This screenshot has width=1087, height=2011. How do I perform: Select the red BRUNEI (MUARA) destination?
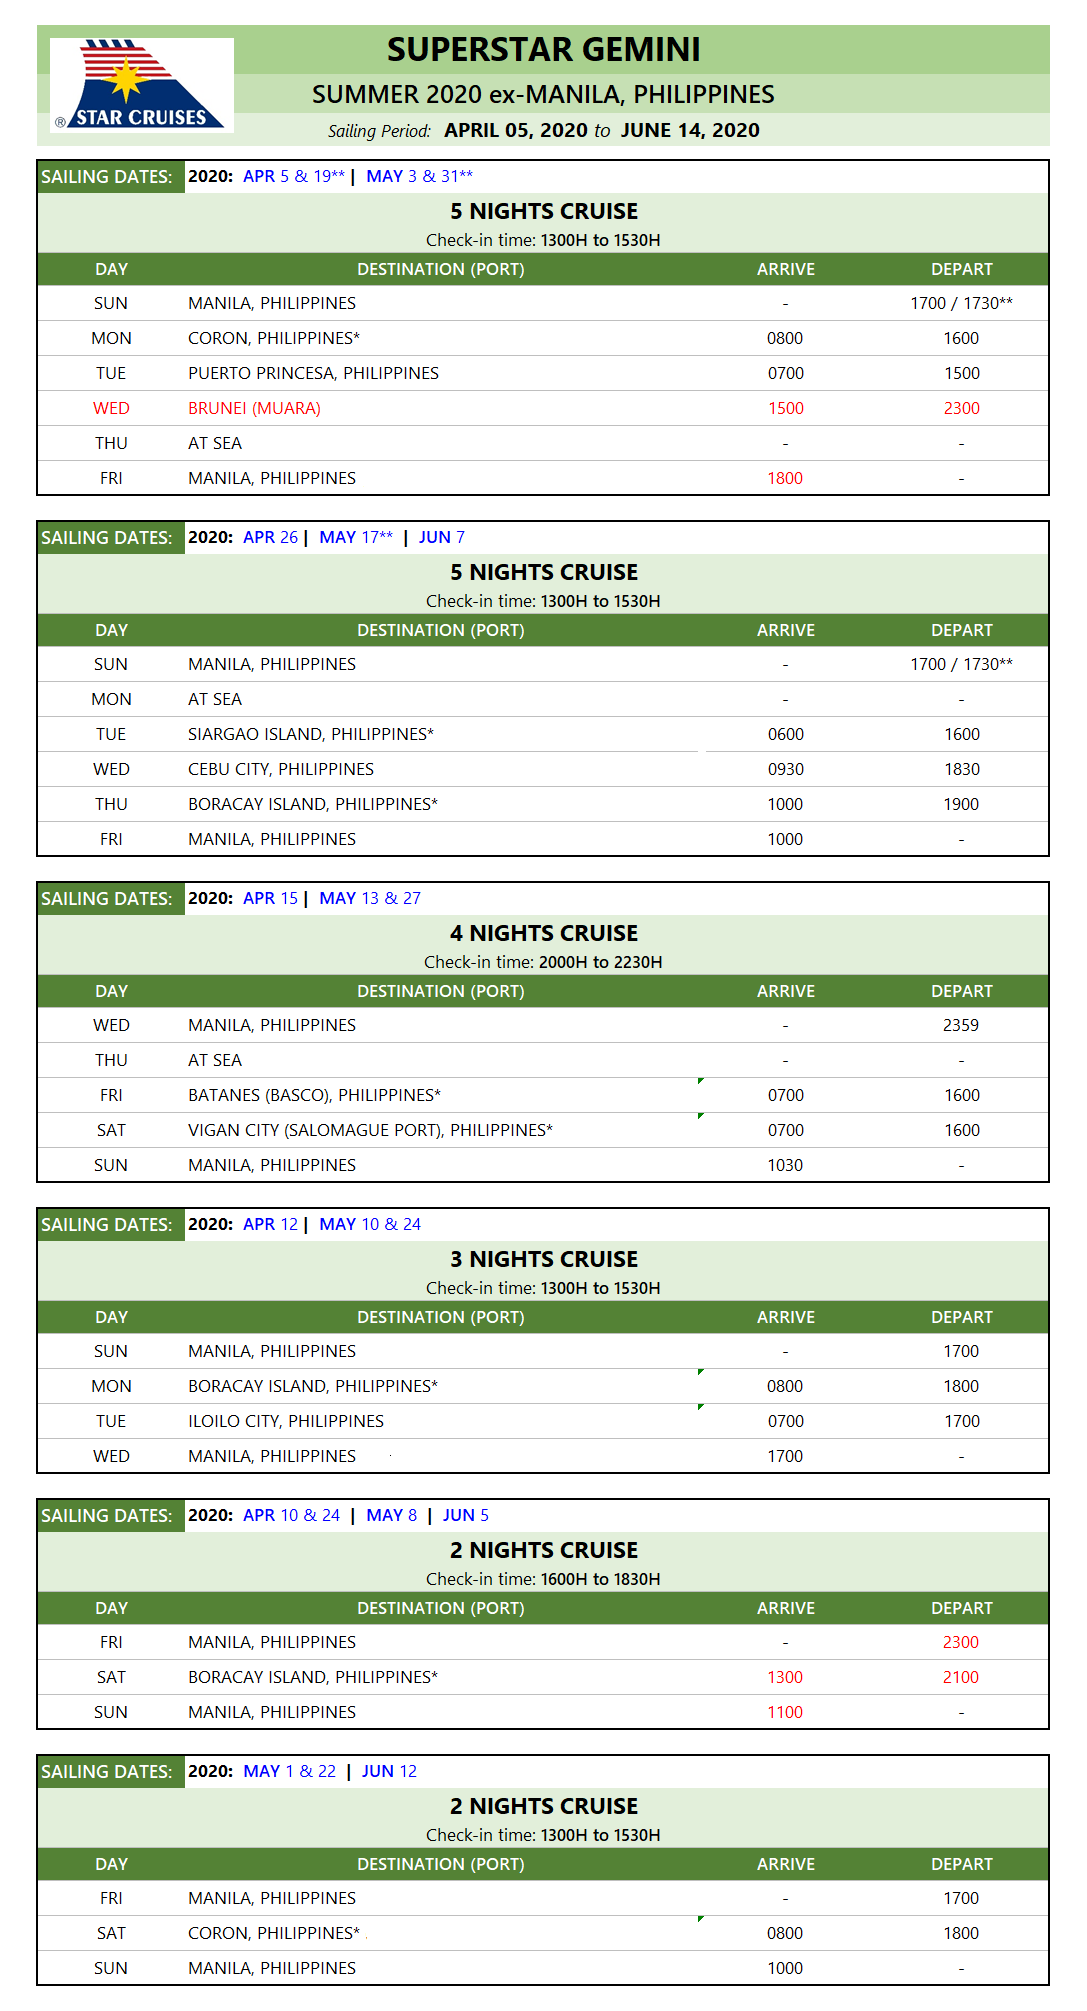254,408
